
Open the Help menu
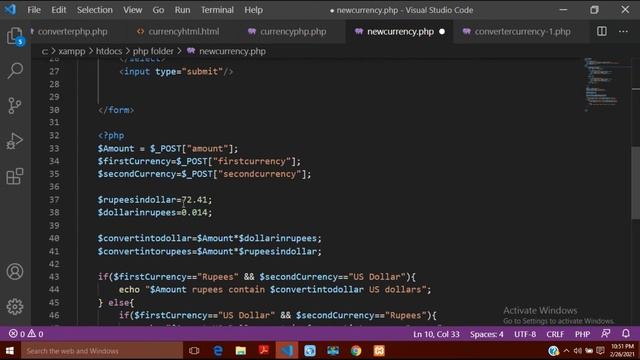[253, 10]
